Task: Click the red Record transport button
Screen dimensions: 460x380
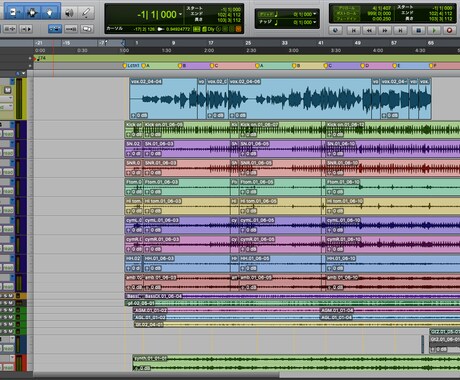Action: (x=449, y=30)
